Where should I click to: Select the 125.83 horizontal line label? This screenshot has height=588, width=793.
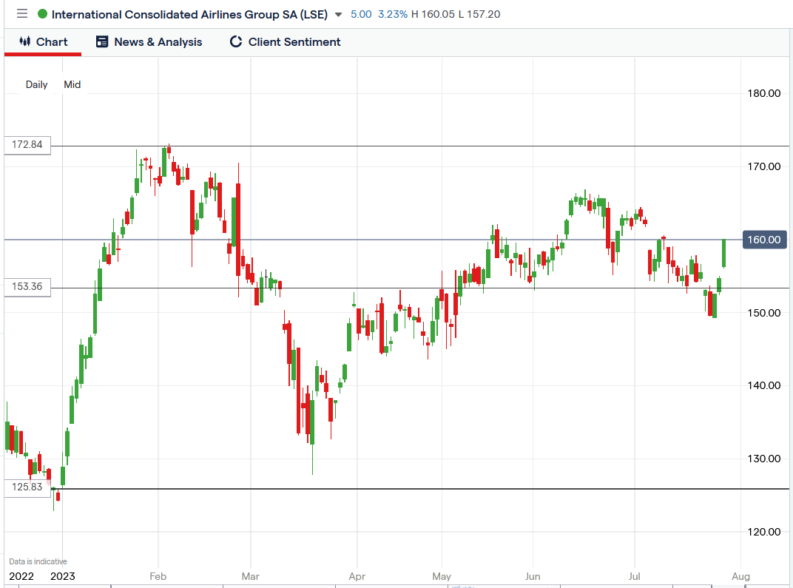point(27,488)
